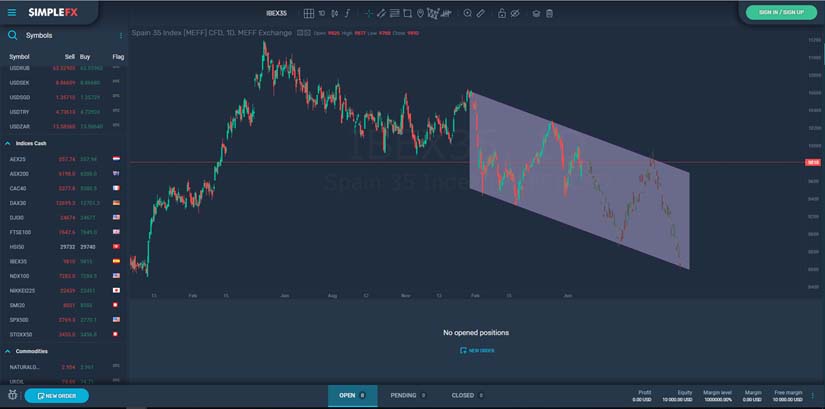This screenshot has width=825, height=409.
Task: Select the USDTRY symbol row
Action: 63,112
